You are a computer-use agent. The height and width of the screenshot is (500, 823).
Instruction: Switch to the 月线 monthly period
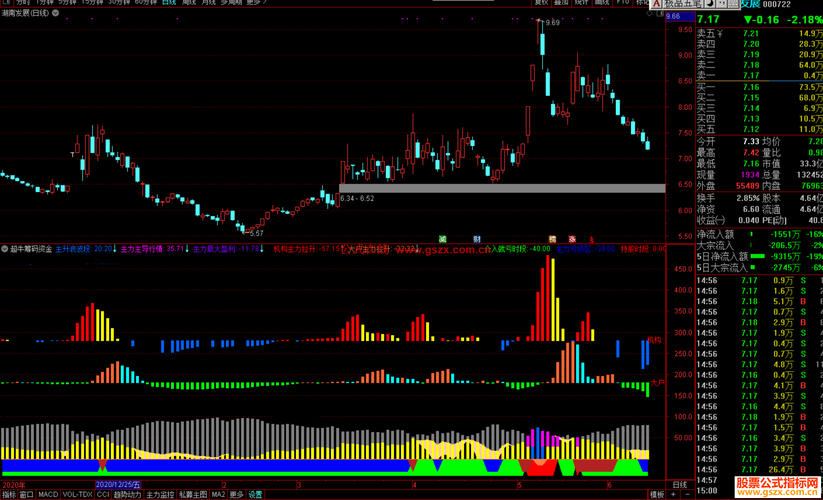(x=208, y=2)
